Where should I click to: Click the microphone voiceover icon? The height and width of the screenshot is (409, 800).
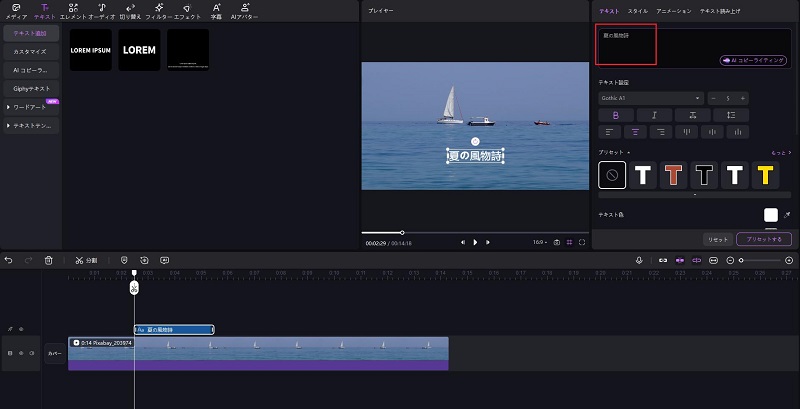click(x=638, y=260)
